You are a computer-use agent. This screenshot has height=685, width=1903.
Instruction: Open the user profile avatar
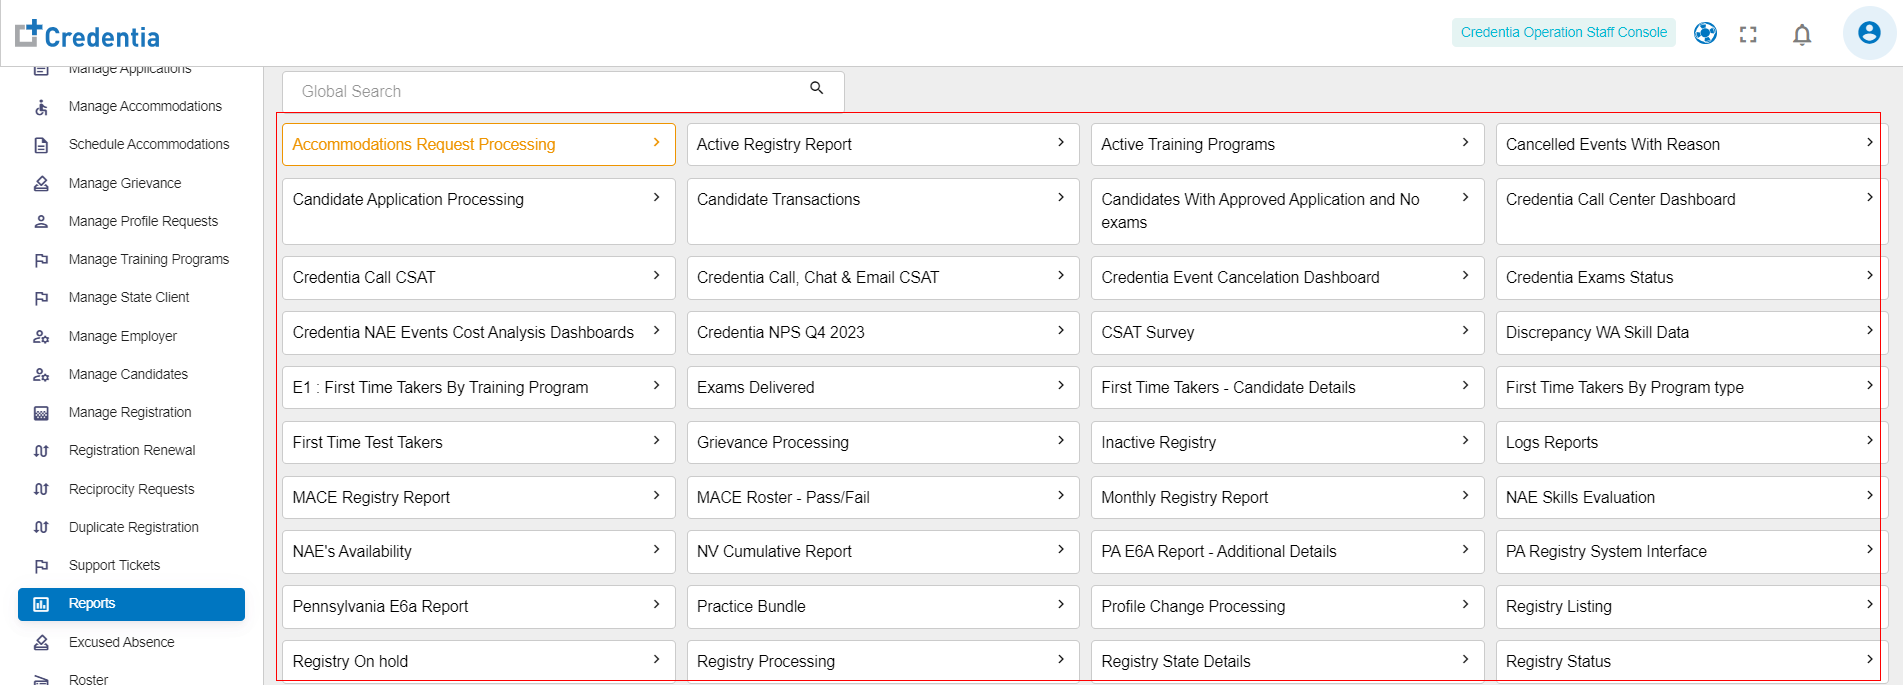point(1868,33)
